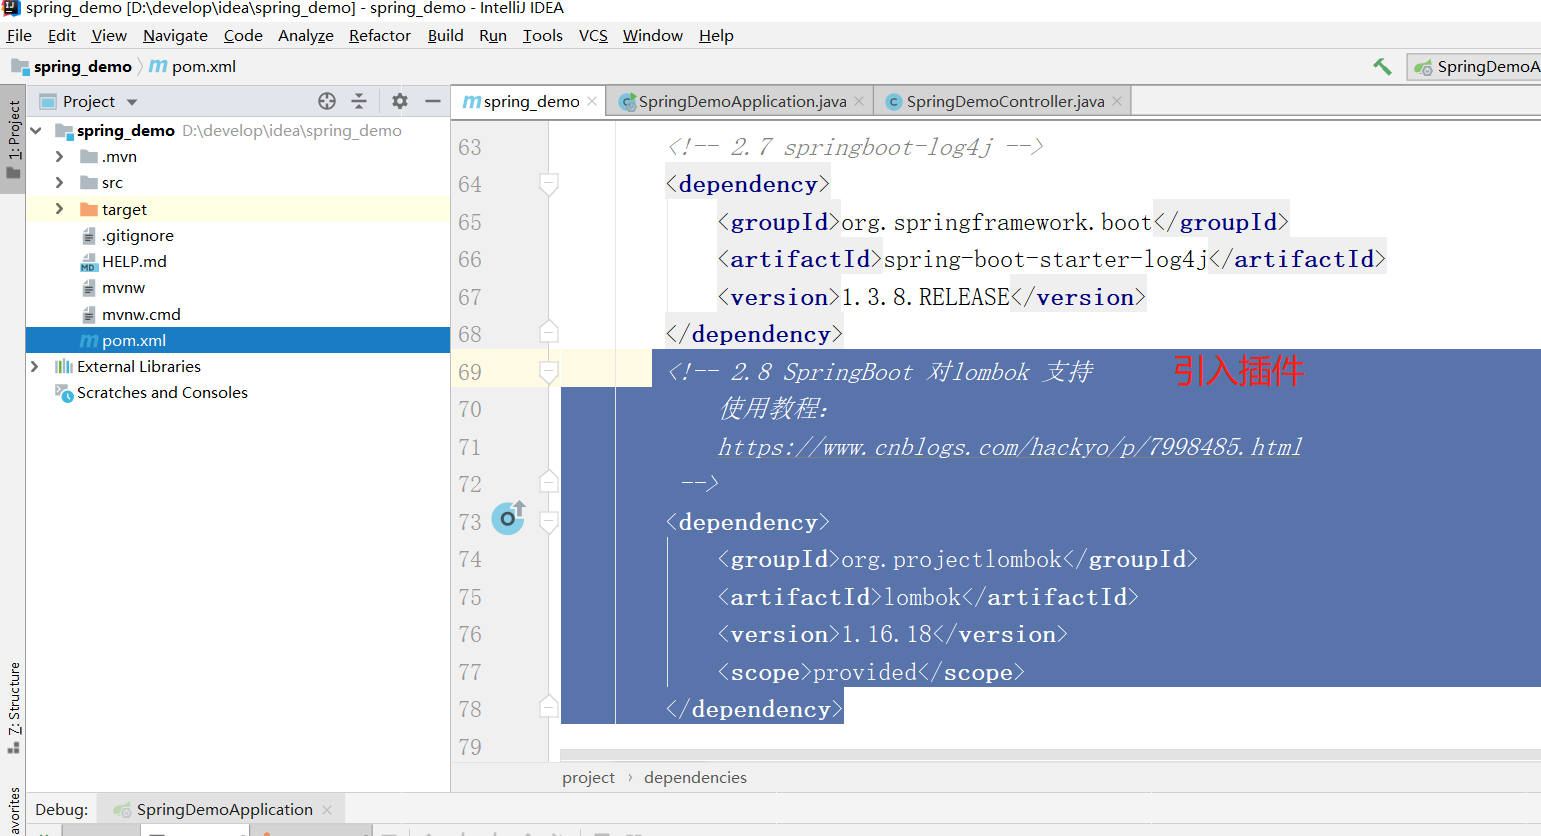
Task: Click the horizontal scrollbar under the editor
Action: [x=1050, y=755]
